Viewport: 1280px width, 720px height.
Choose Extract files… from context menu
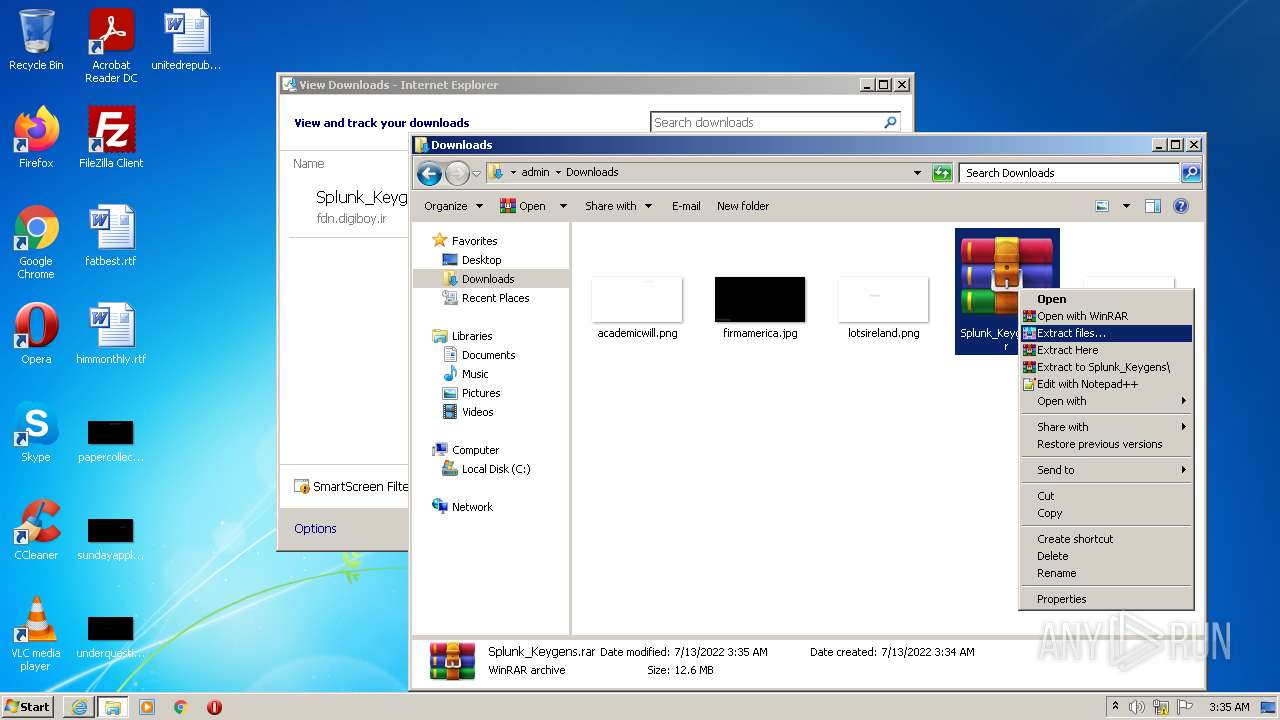coord(1106,333)
